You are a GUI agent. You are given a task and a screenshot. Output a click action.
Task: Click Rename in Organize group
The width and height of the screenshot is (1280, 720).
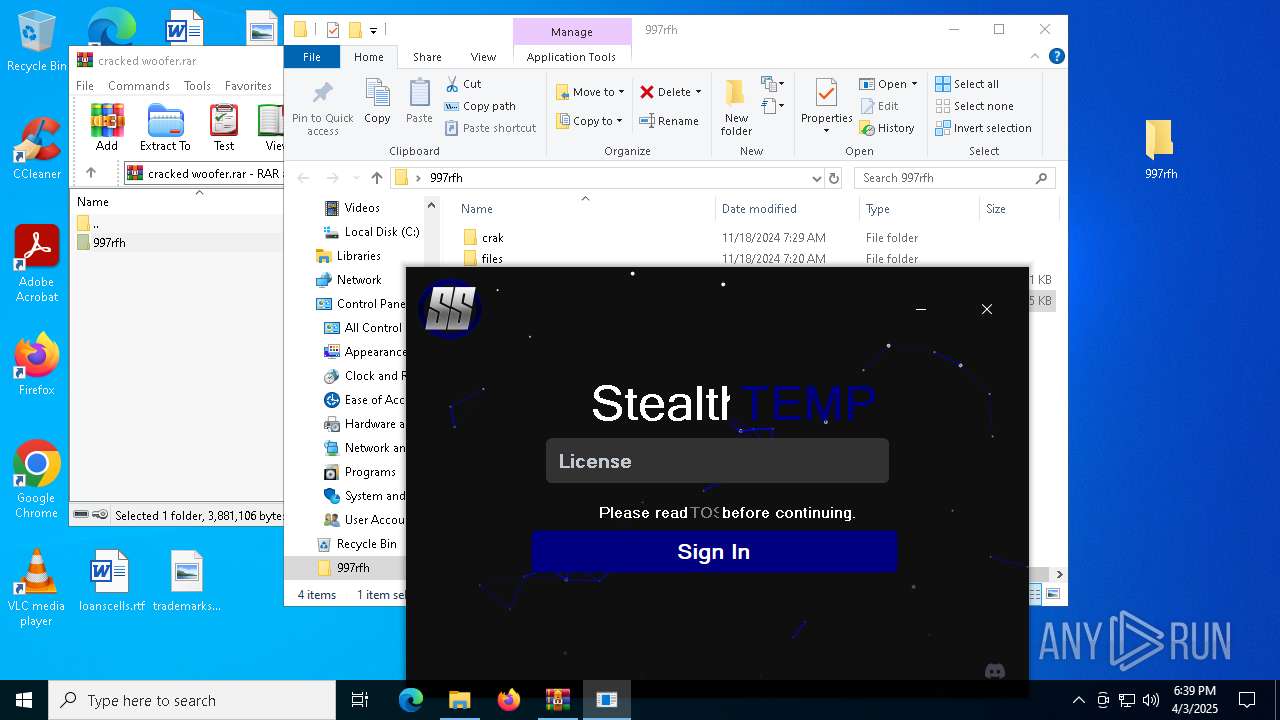[x=669, y=121]
